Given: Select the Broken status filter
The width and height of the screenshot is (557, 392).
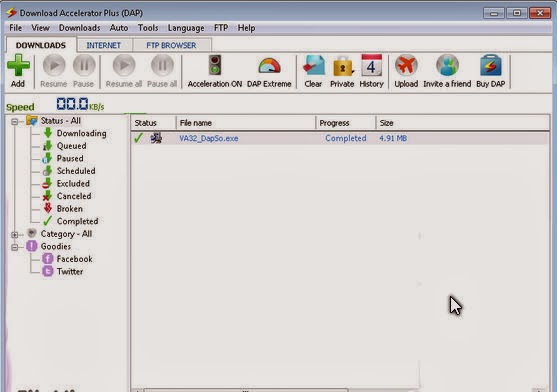Looking at the screenshot, I should coord(70,209).
